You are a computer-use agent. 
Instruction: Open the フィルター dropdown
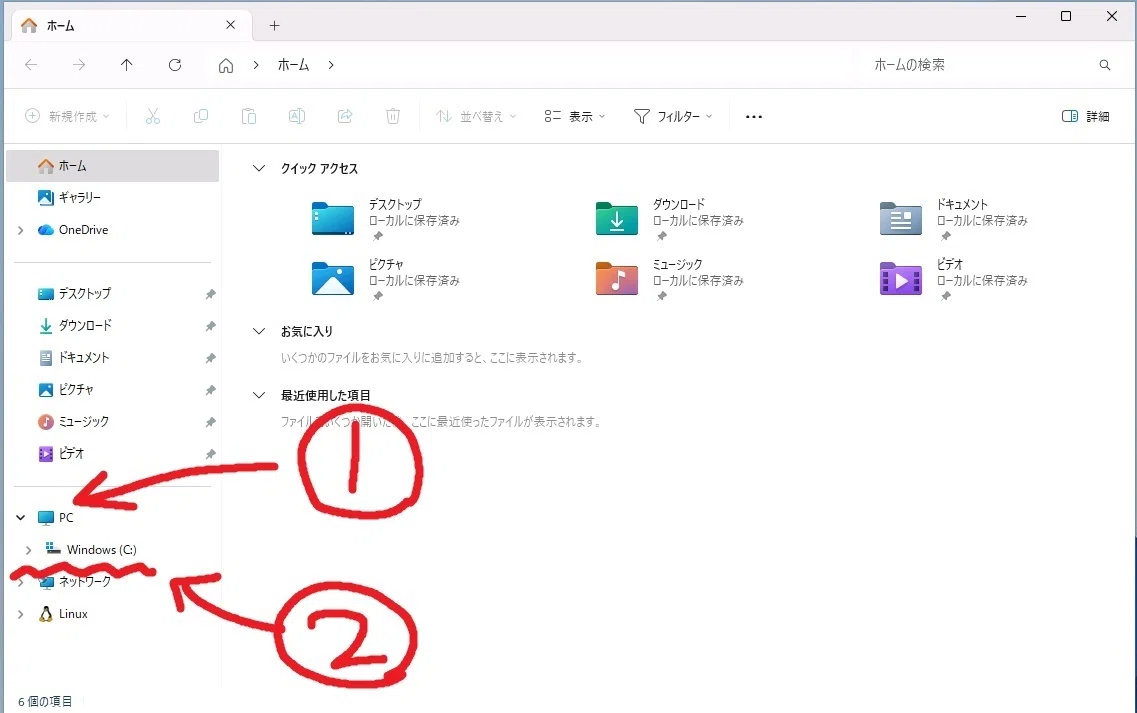point(673,116)
